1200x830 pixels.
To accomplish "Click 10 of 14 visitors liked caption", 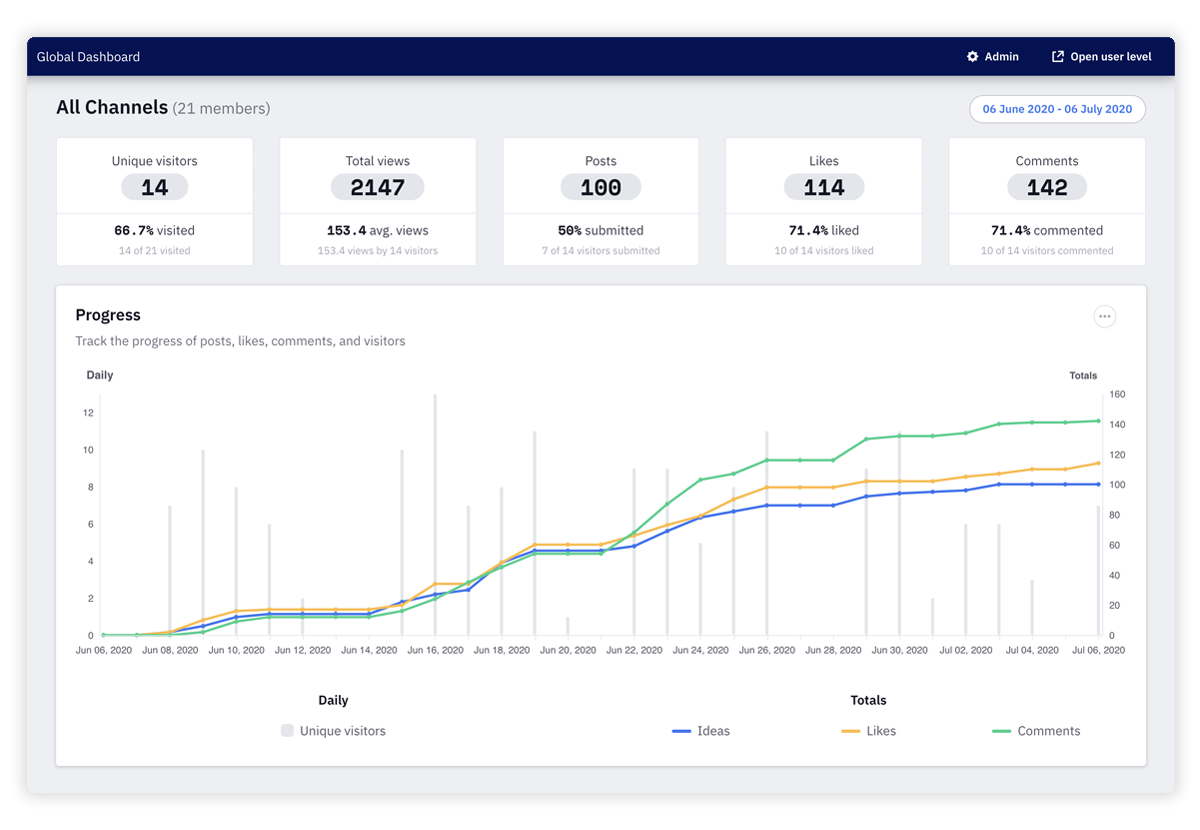I will point(824,251).
